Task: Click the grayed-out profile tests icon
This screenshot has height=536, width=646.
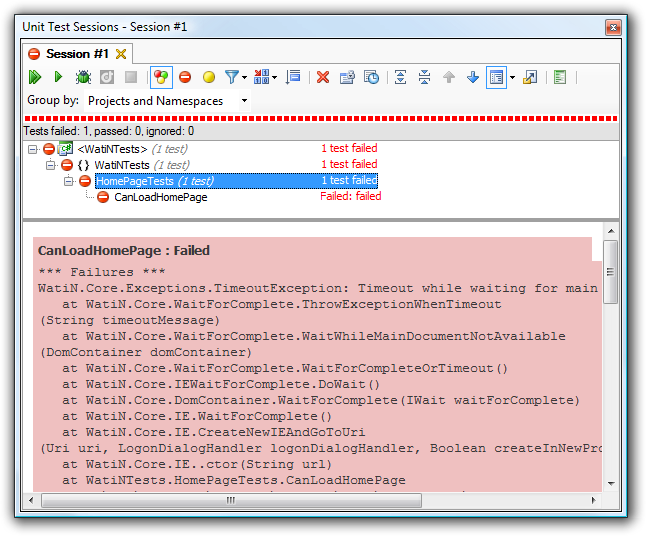Action: click(x=107, y=77)
